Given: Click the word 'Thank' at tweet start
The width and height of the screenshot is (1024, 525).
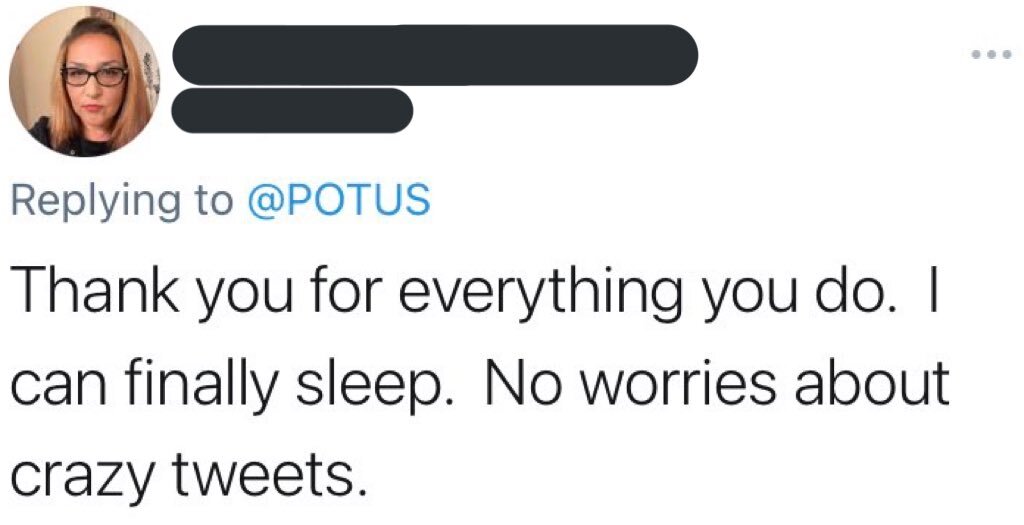Looking at the screenshot, I should click(x=94, y=291).
